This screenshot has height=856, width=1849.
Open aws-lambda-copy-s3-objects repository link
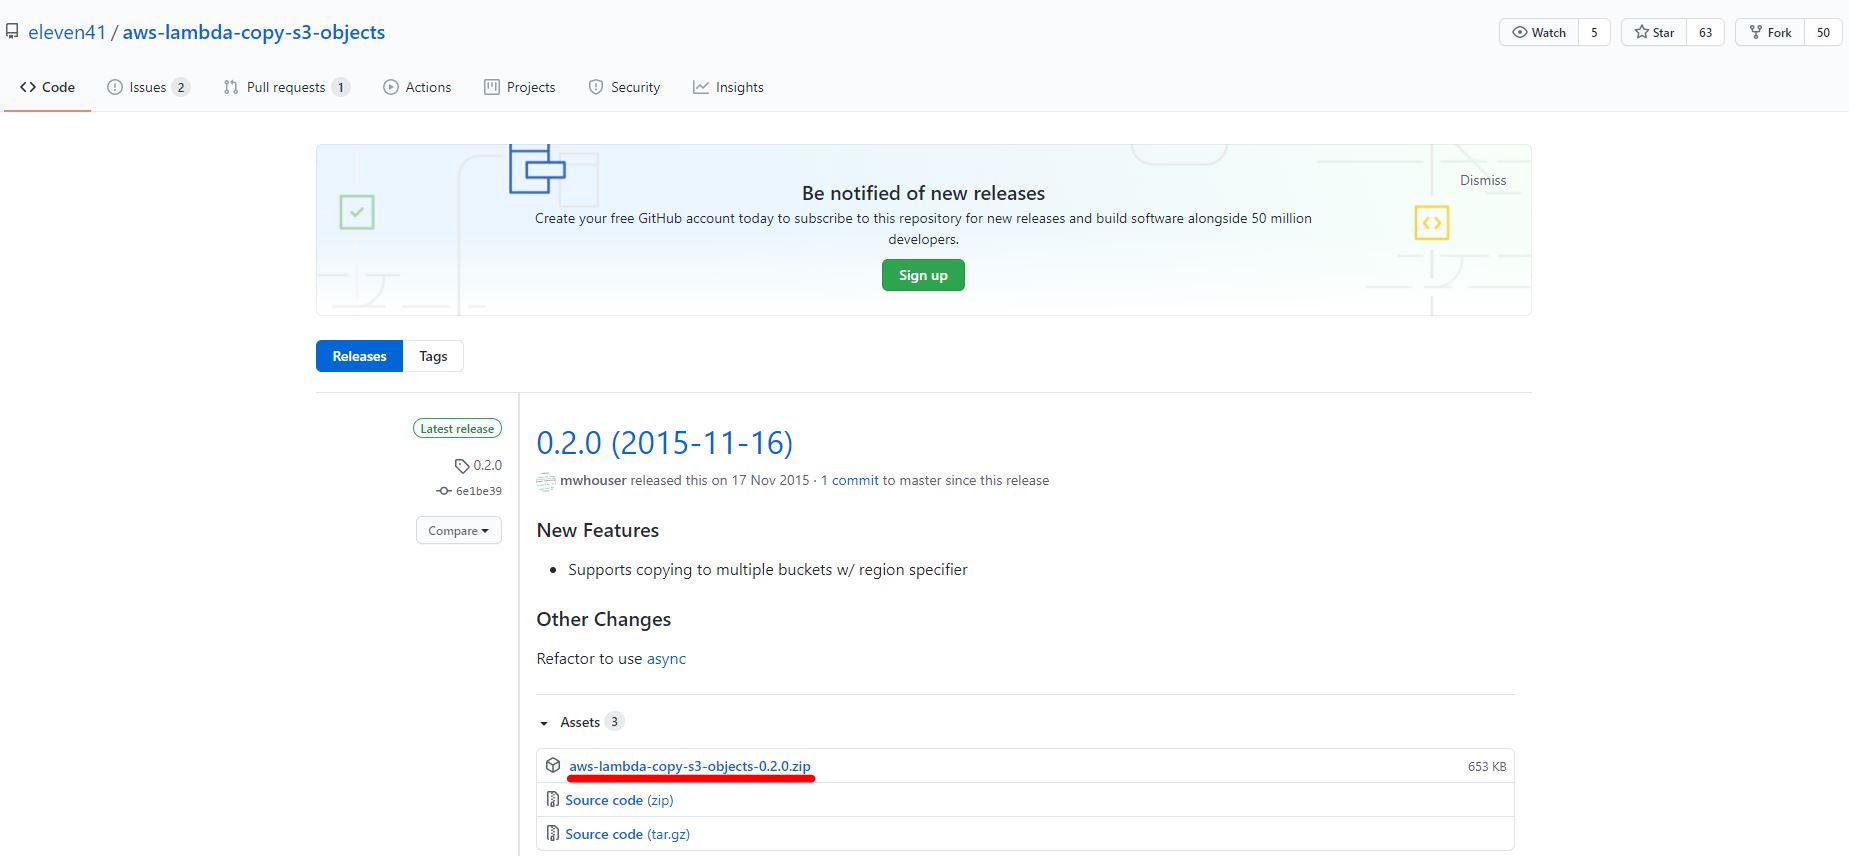pyautogui.click(x=254, y=32)
